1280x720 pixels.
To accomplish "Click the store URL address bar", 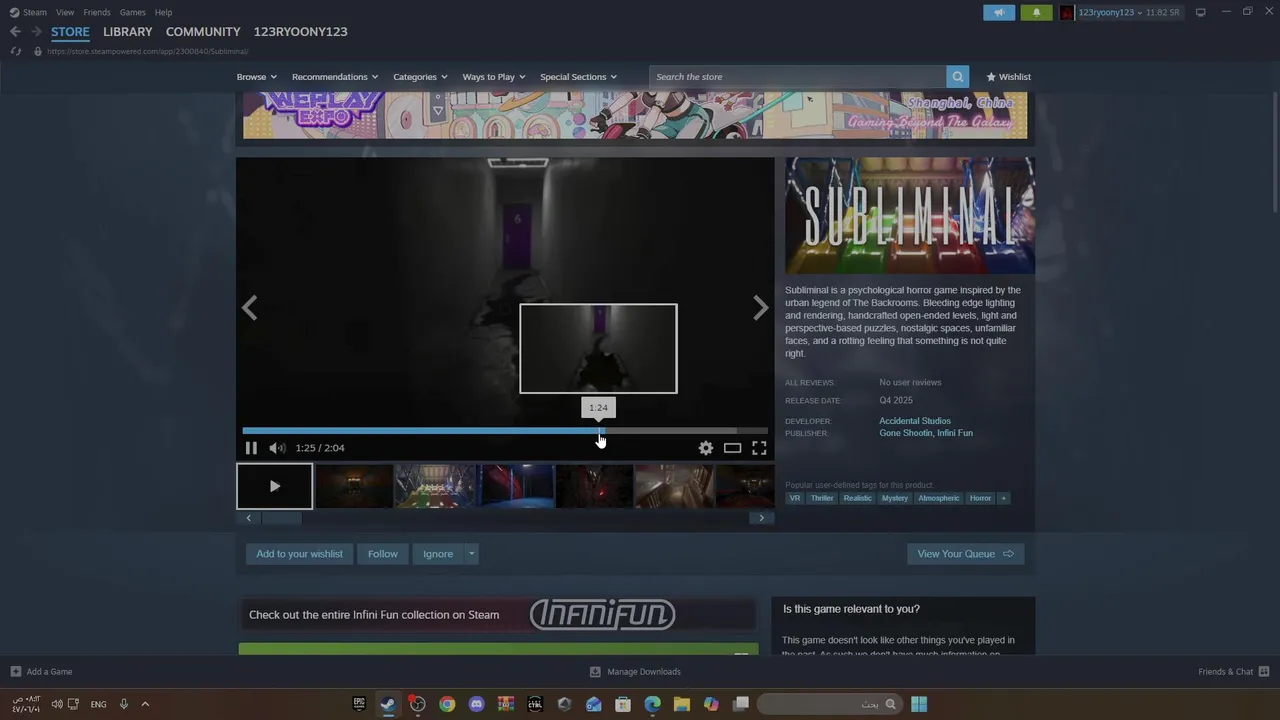I will pyautogui.click(x=148, y=51).
